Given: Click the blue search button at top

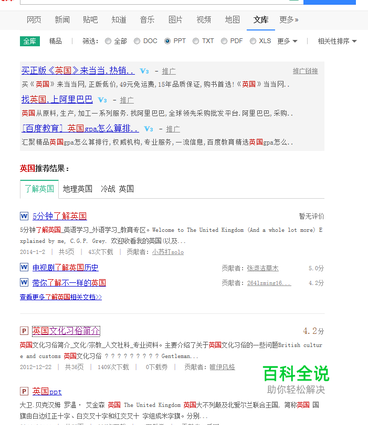Looking at the screenshot, I should coord(329,2).
